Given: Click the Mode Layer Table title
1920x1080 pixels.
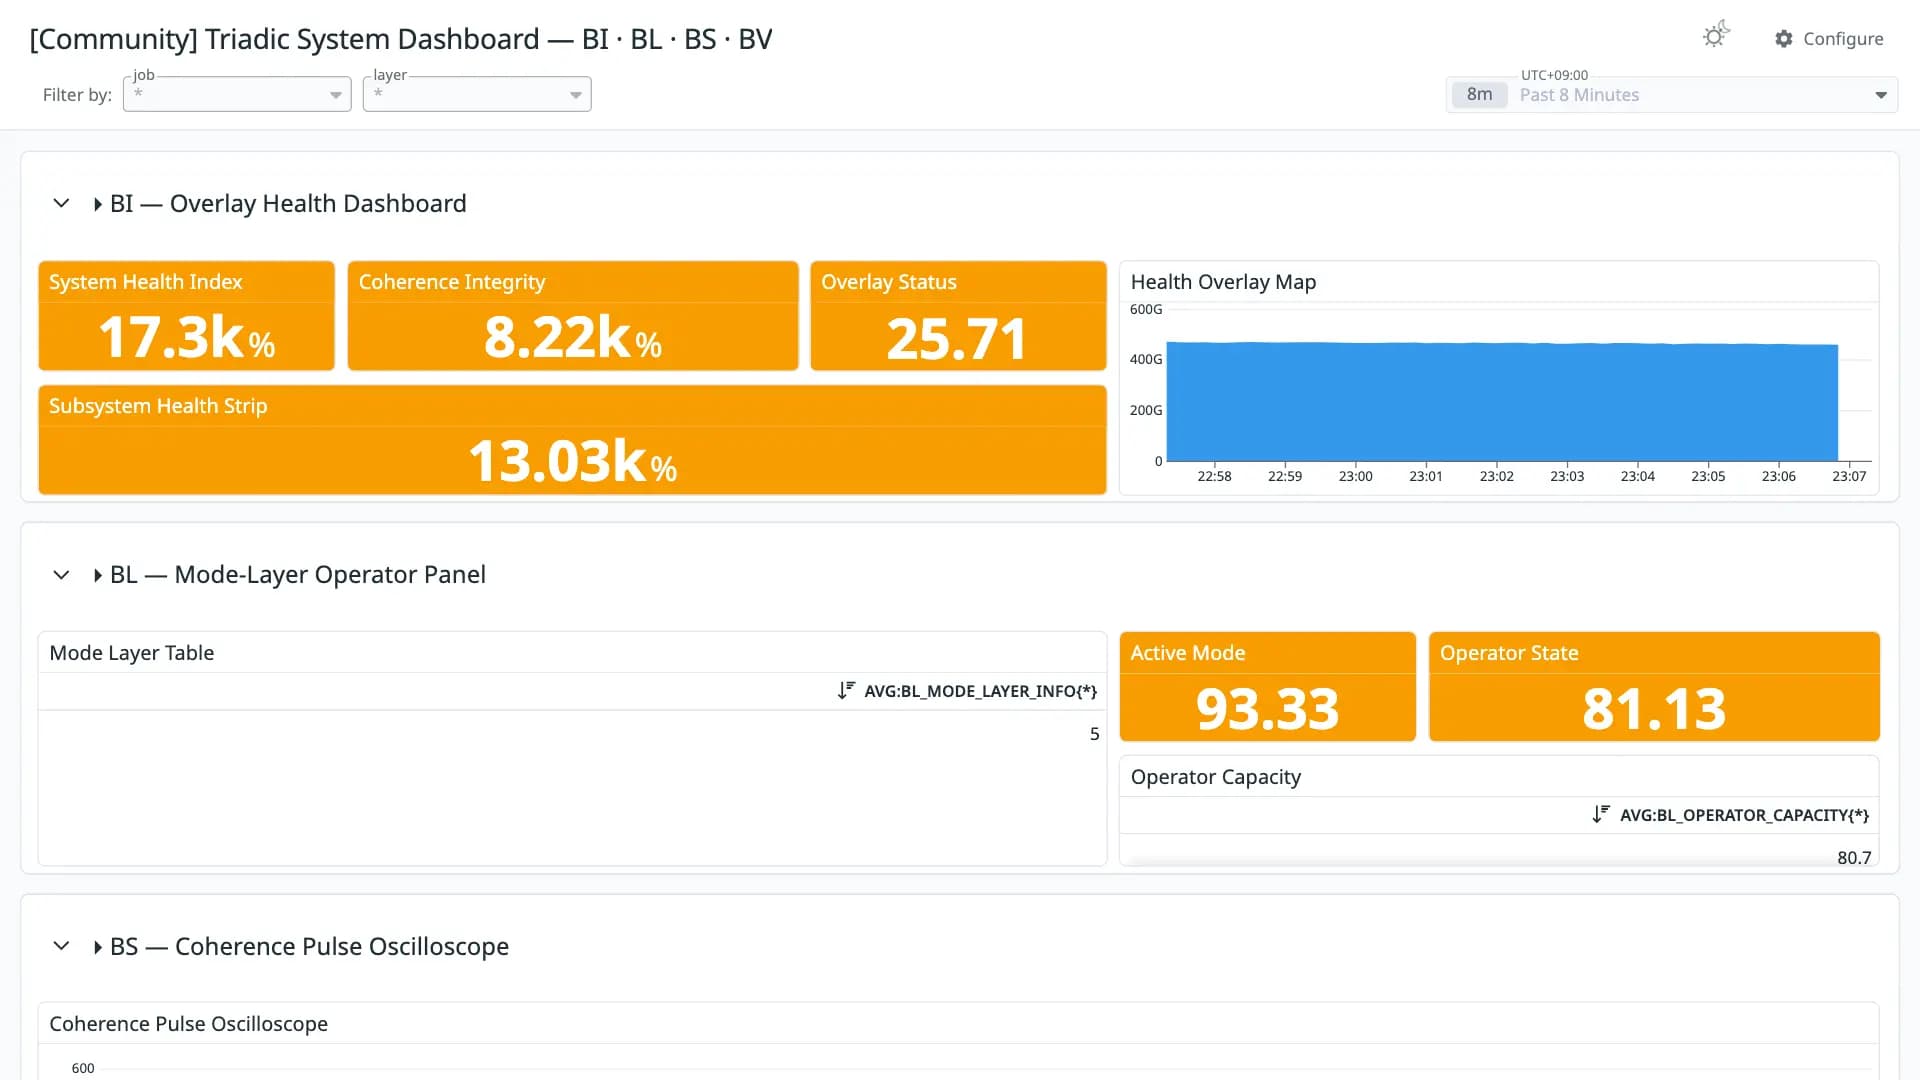Looking at the screenshot, I should [132, 653].
